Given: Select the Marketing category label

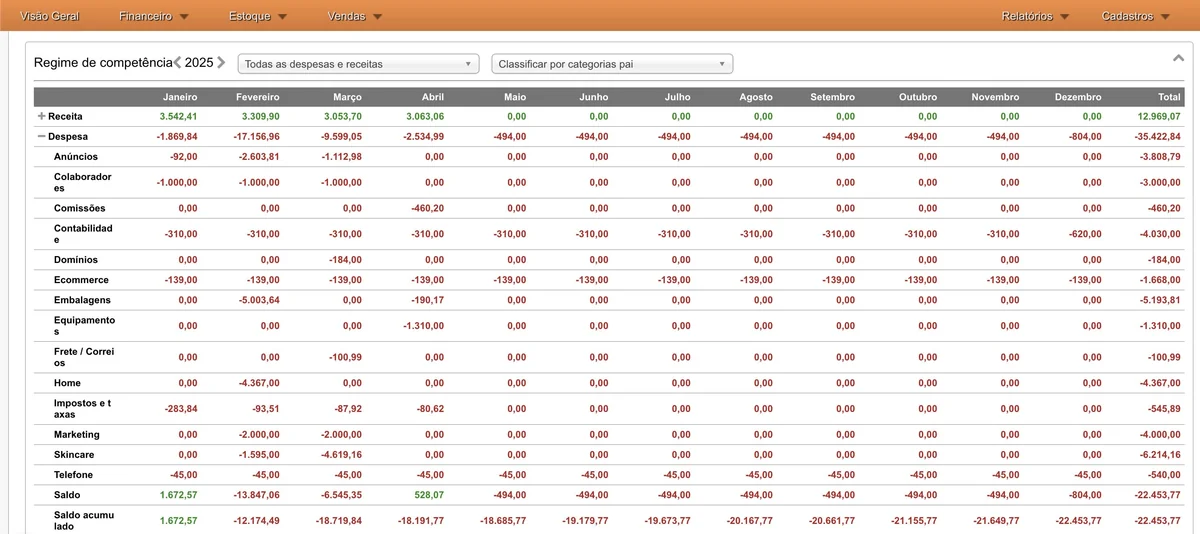Looking at the screenshot, I should coord(77,435).
